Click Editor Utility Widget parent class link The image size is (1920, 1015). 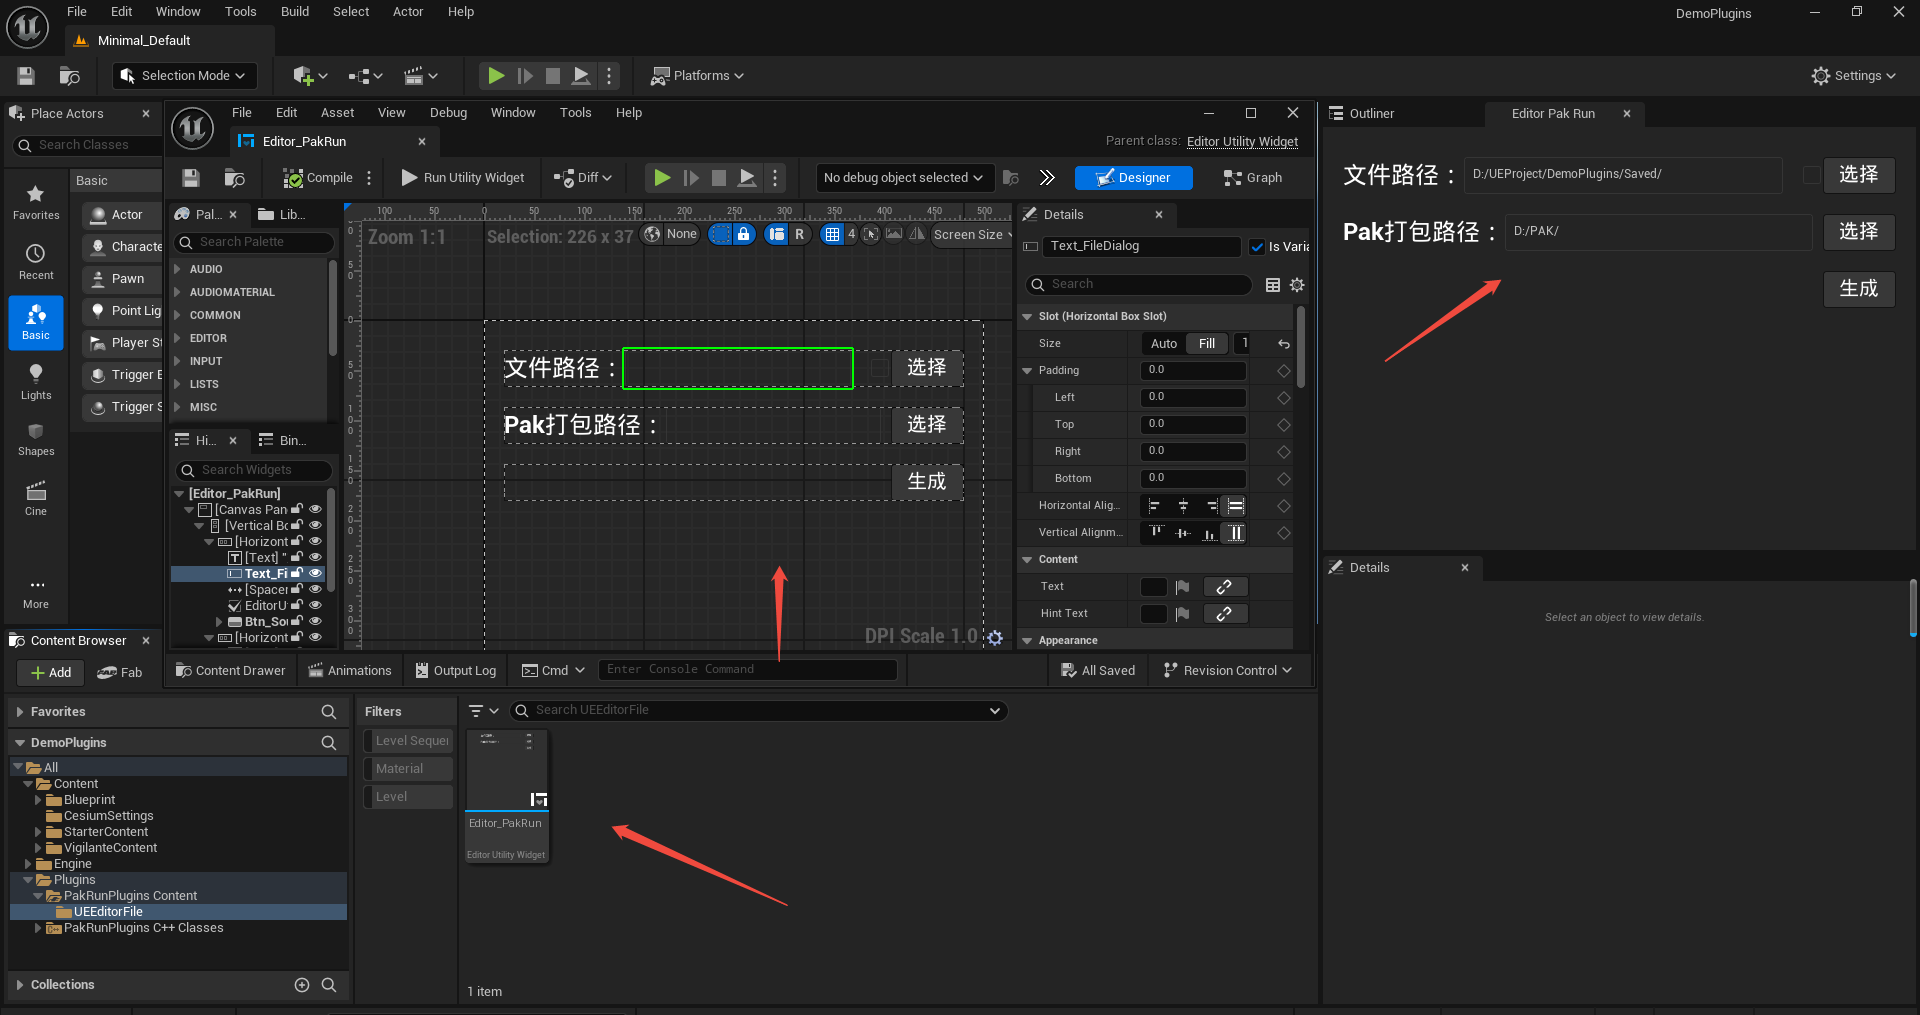1242,142
